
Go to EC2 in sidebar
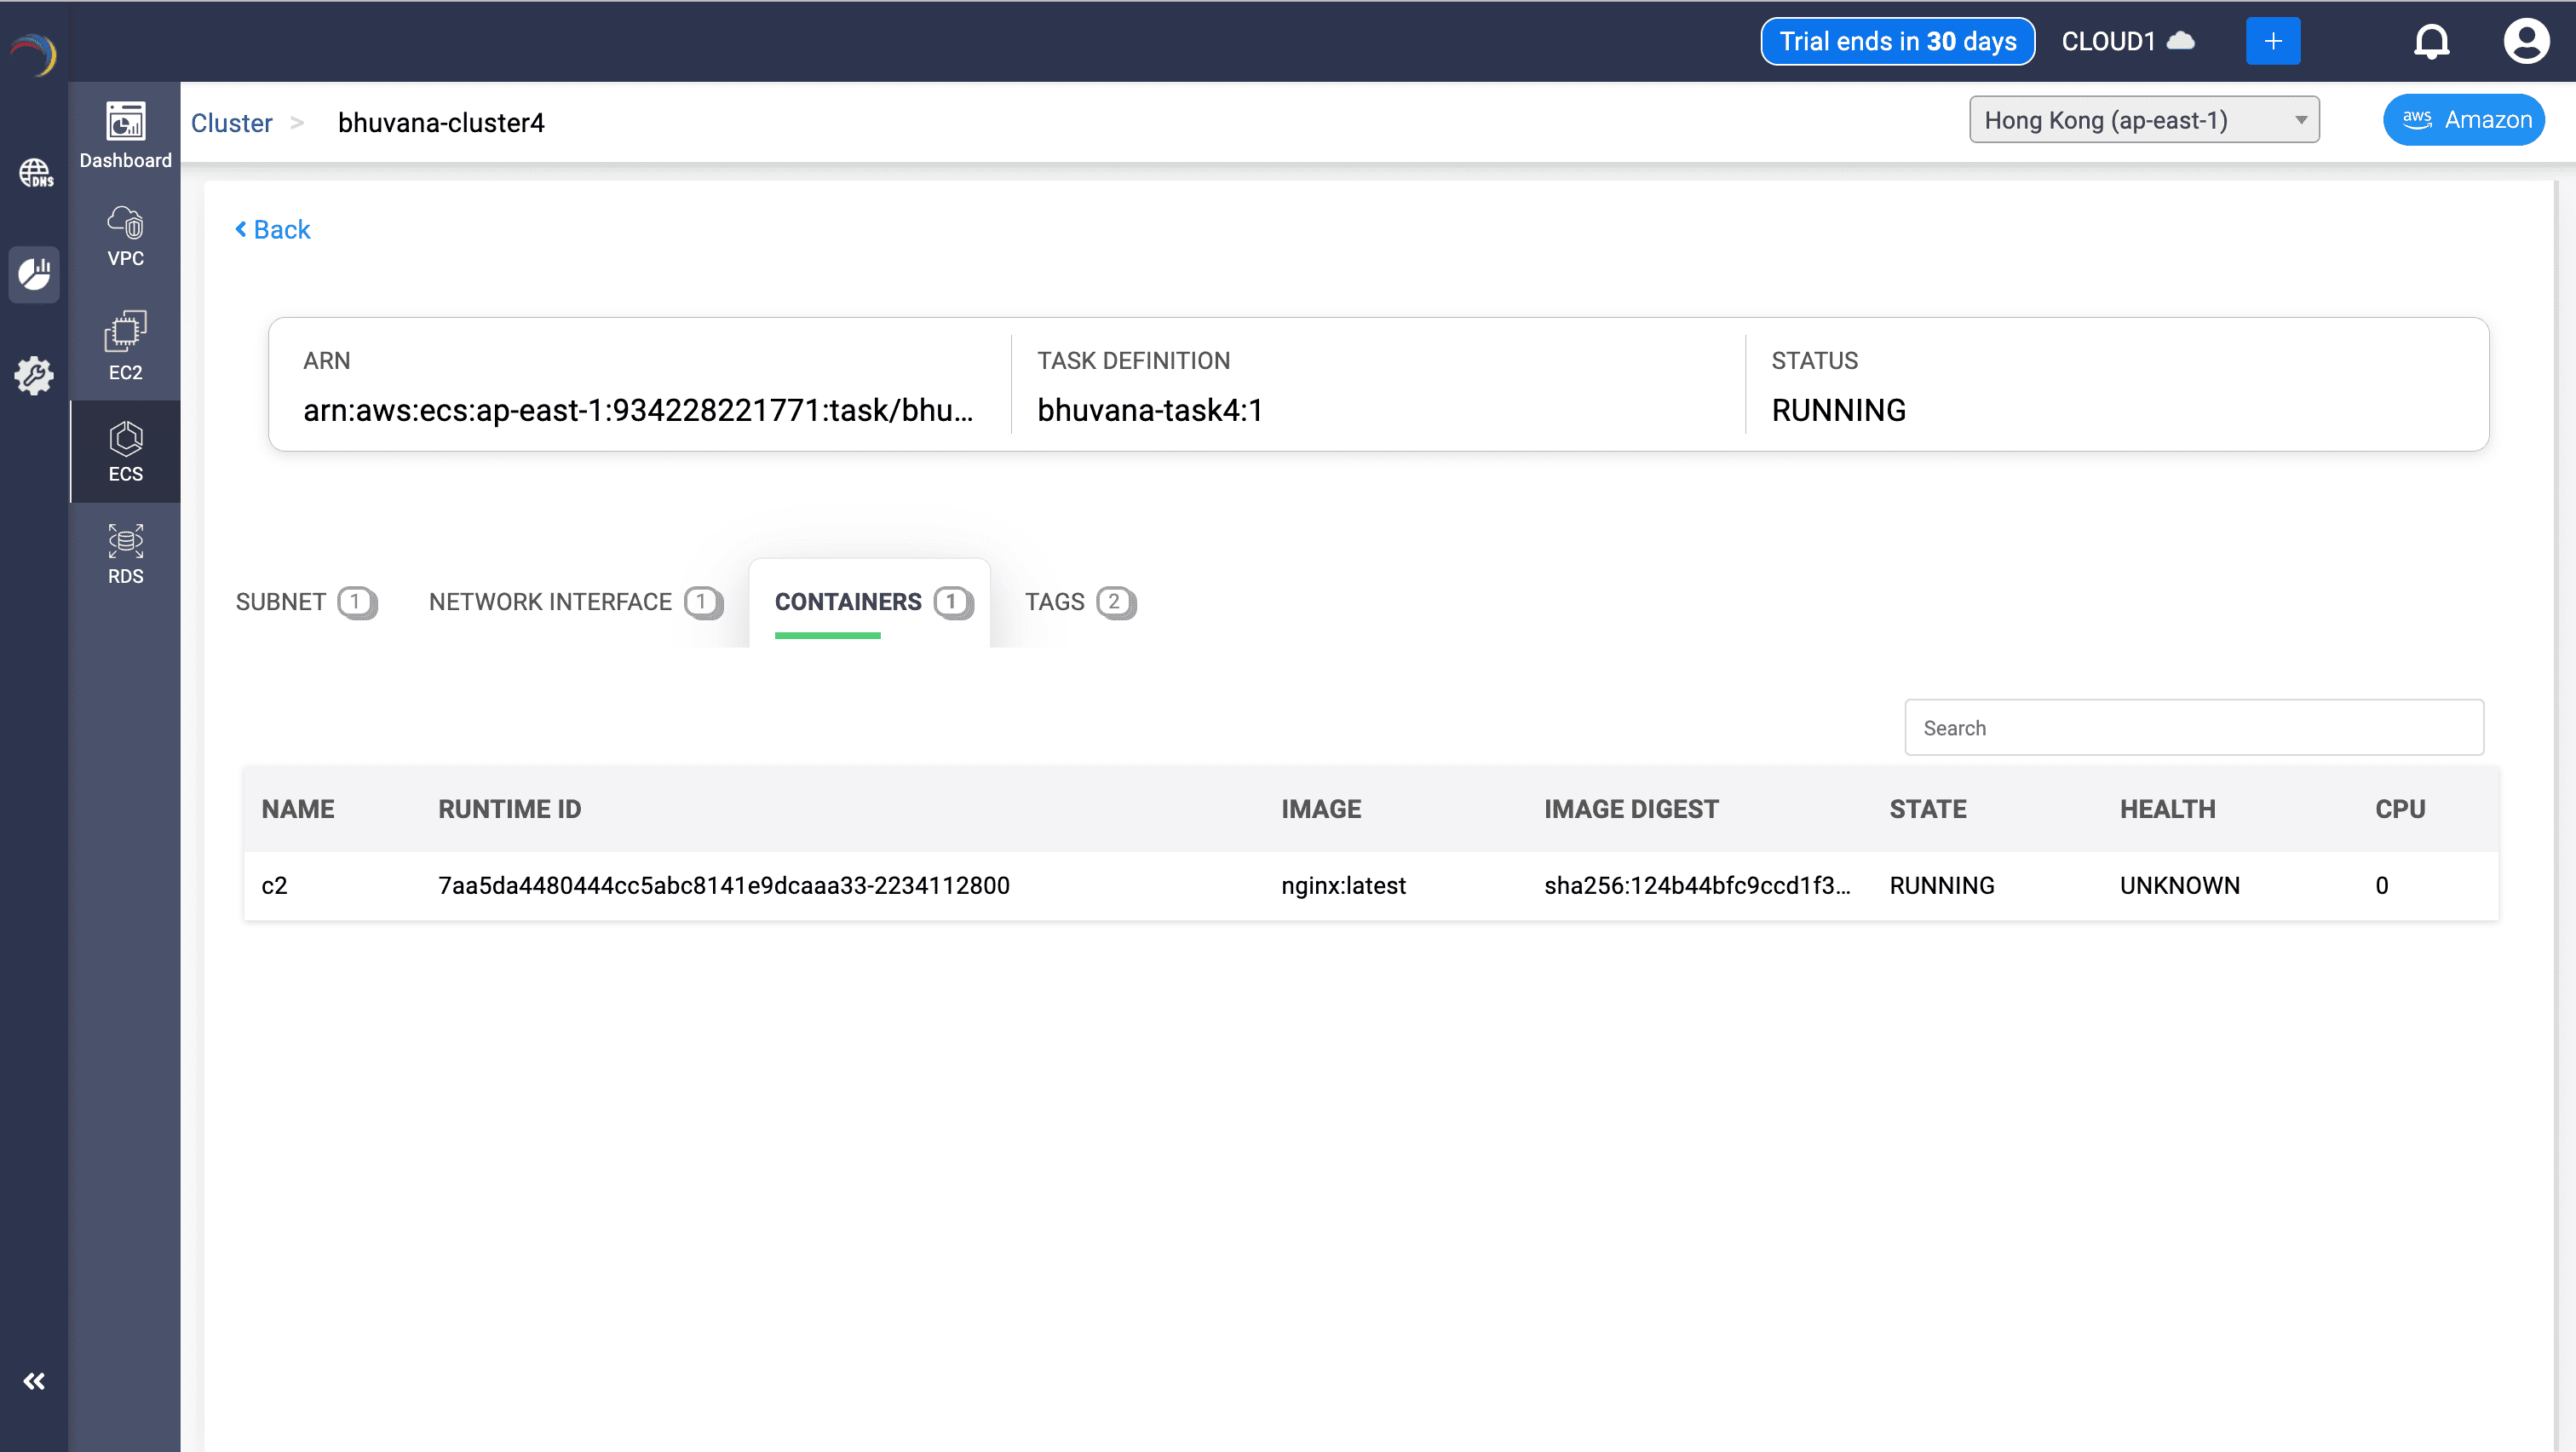pos(125,346)
